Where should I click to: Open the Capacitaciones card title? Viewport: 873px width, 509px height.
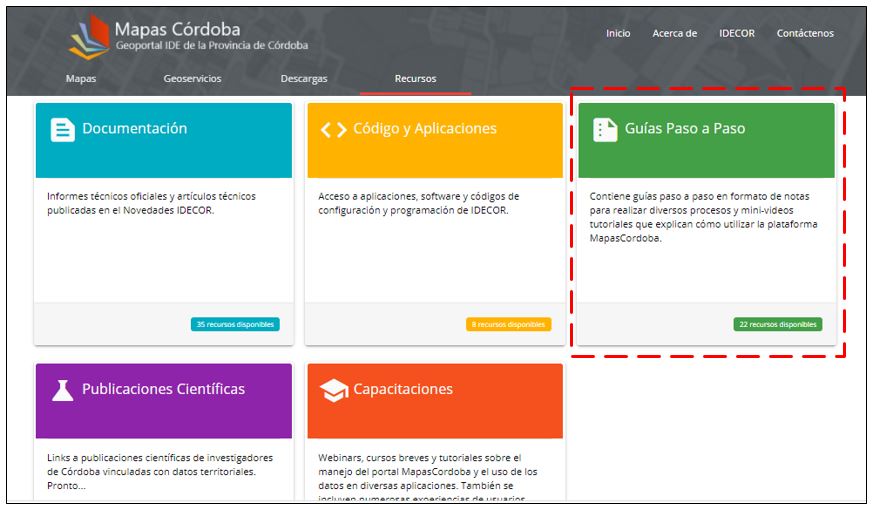point(403,389)
